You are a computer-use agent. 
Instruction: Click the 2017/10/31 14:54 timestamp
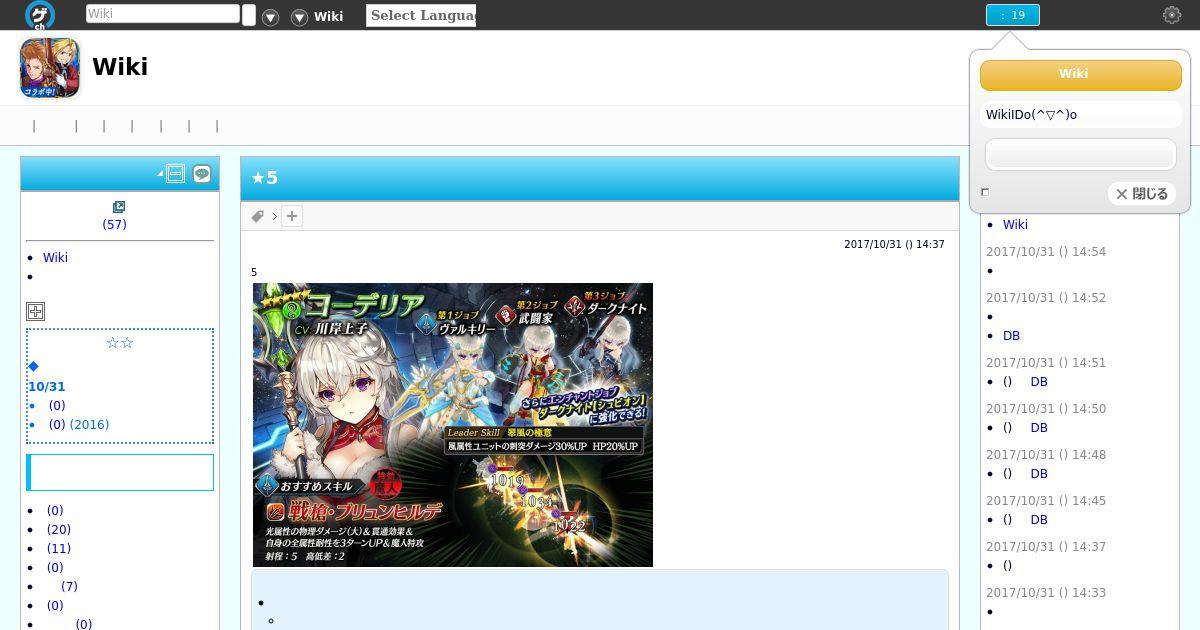click(x=1046, y=251)
